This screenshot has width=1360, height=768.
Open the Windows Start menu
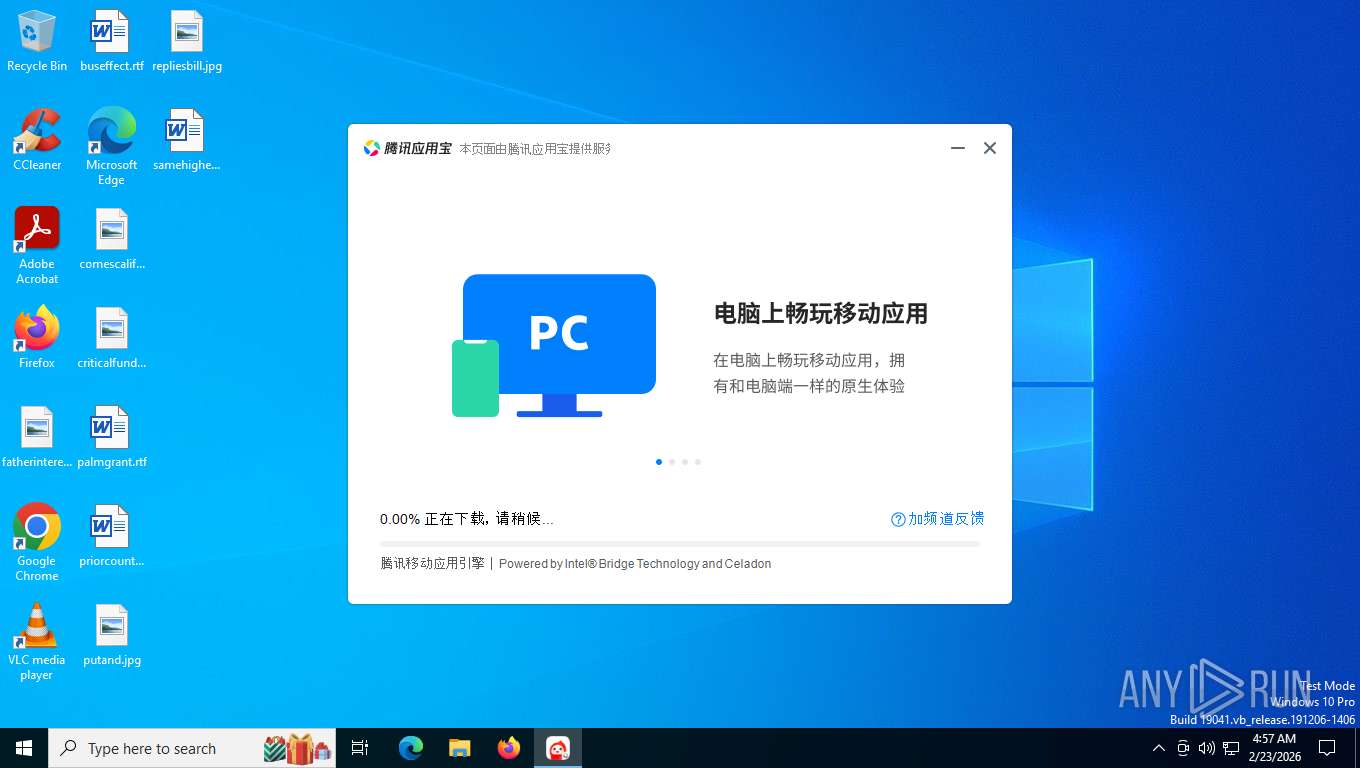[x=24, y=748]
